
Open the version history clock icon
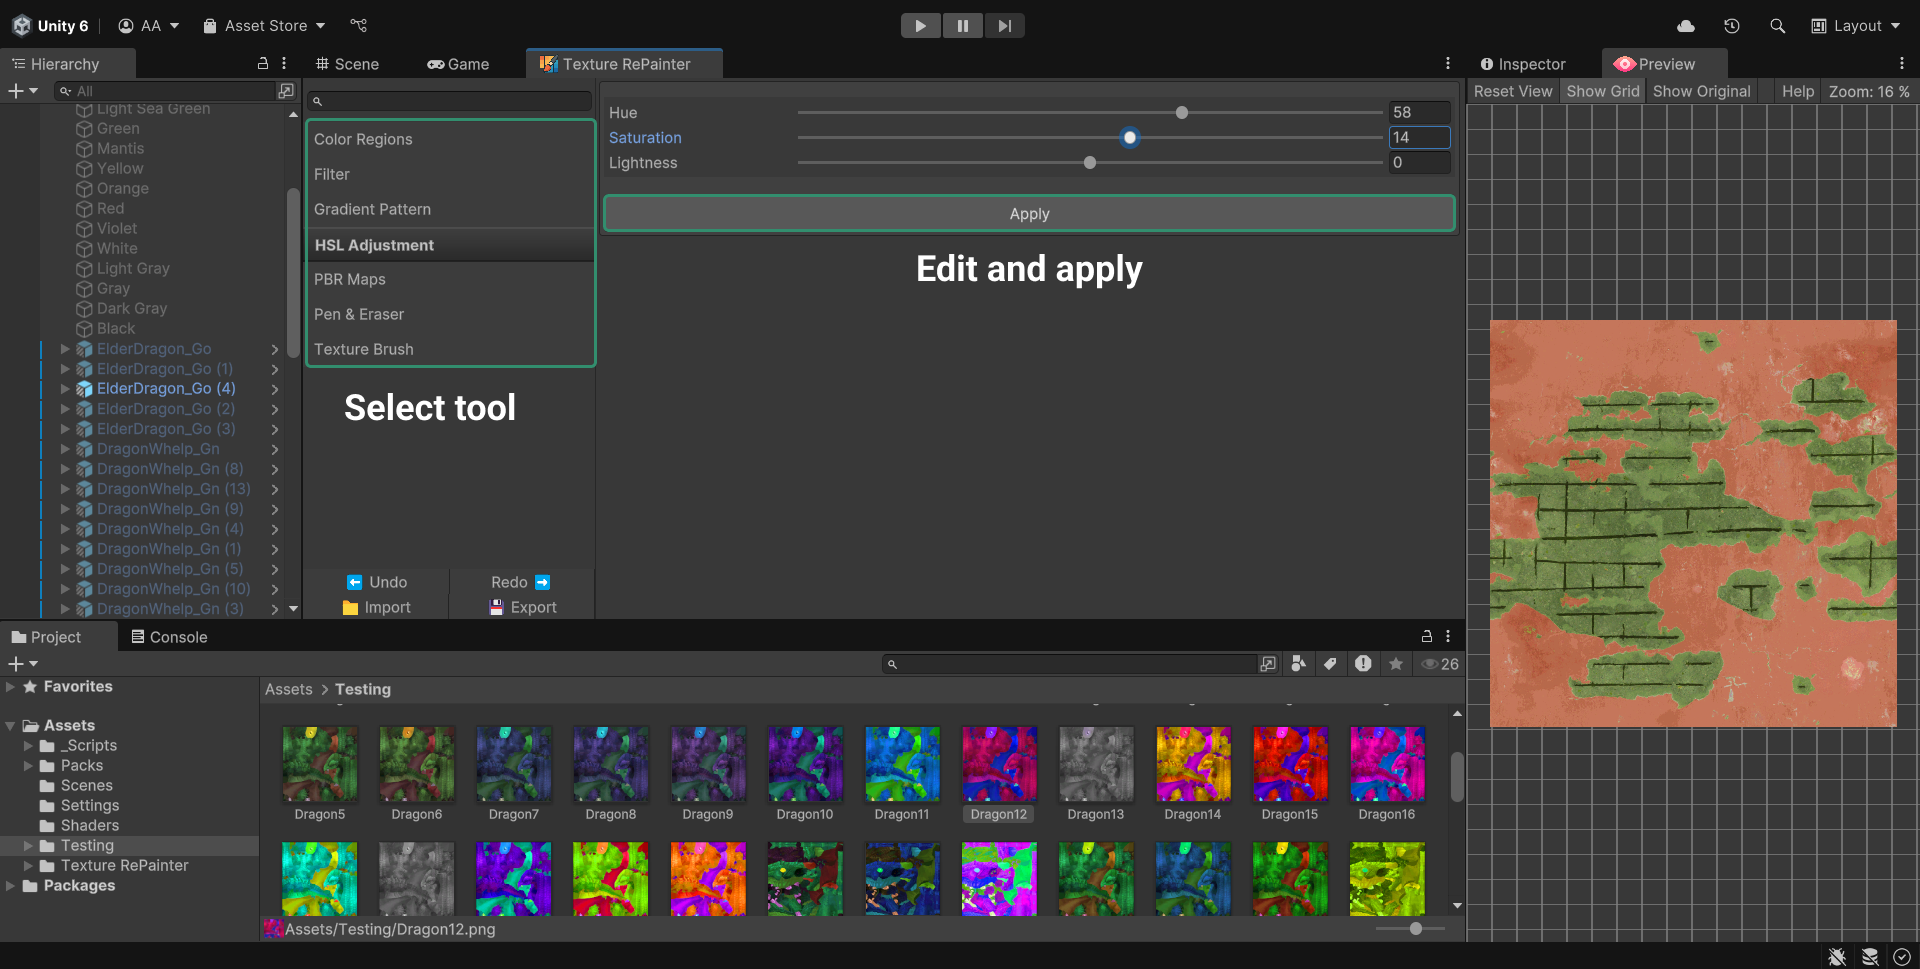coord(1732,26)
